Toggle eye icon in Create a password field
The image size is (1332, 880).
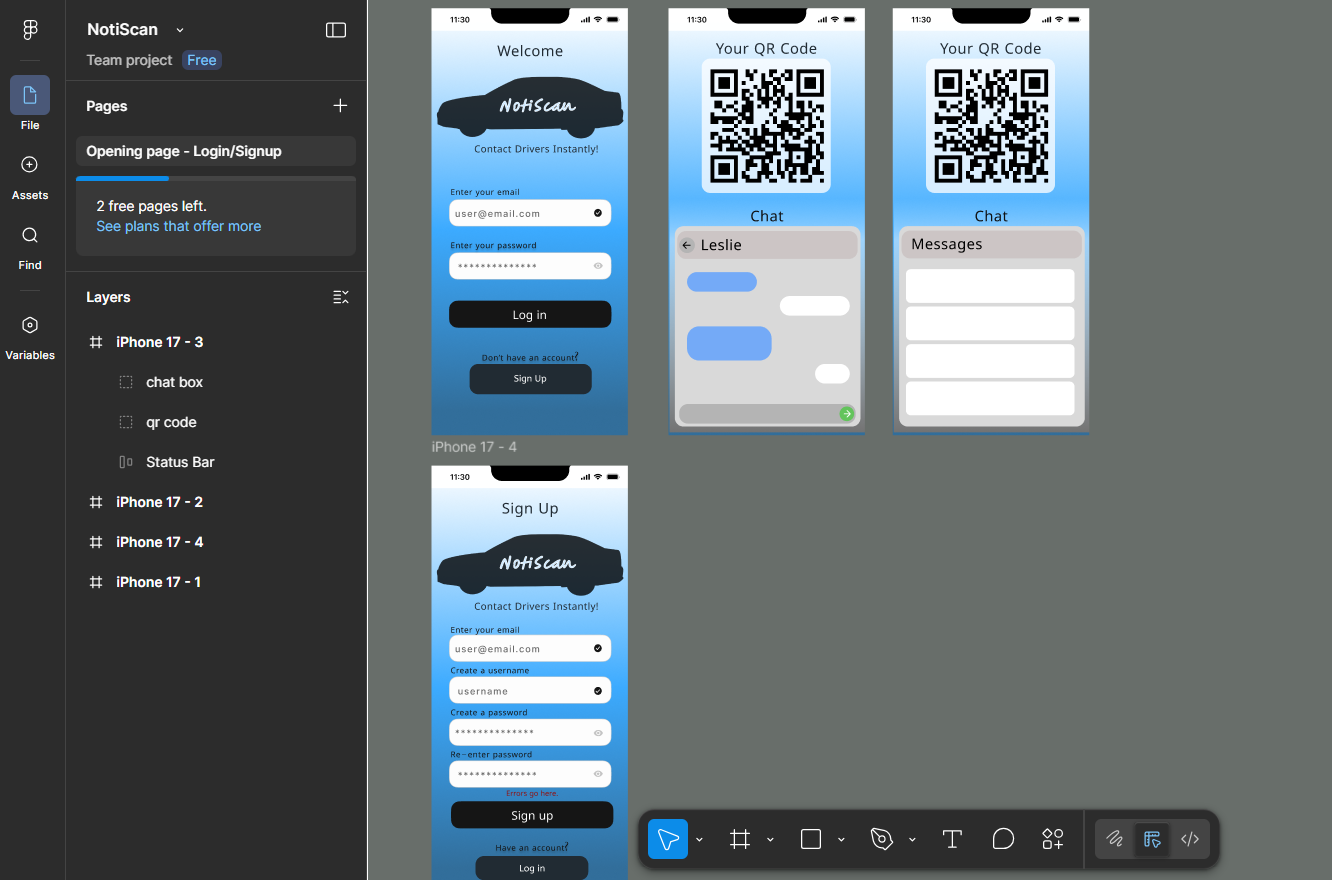coord(598,733)
